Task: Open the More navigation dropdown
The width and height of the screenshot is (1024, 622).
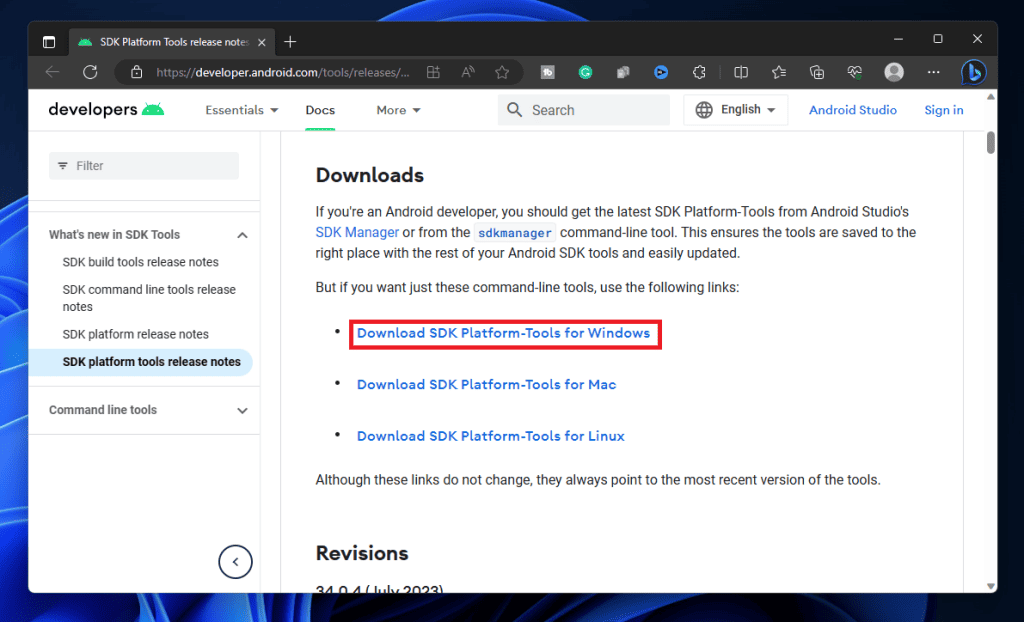Action: [397, 109]
